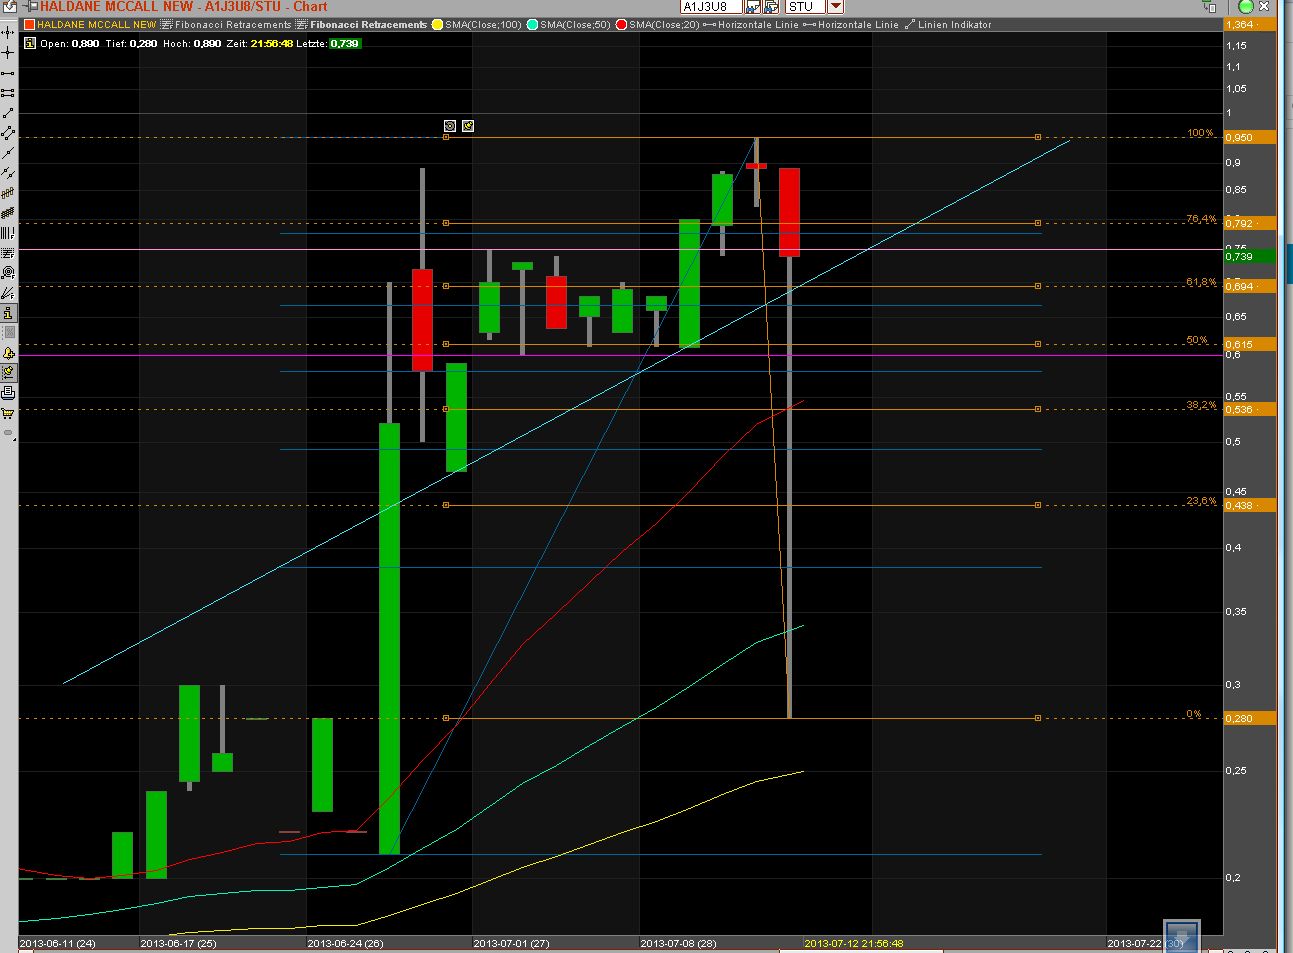
Task: Click the first symbol search icon
Action: pyautogui.click(x=753, y=6)
